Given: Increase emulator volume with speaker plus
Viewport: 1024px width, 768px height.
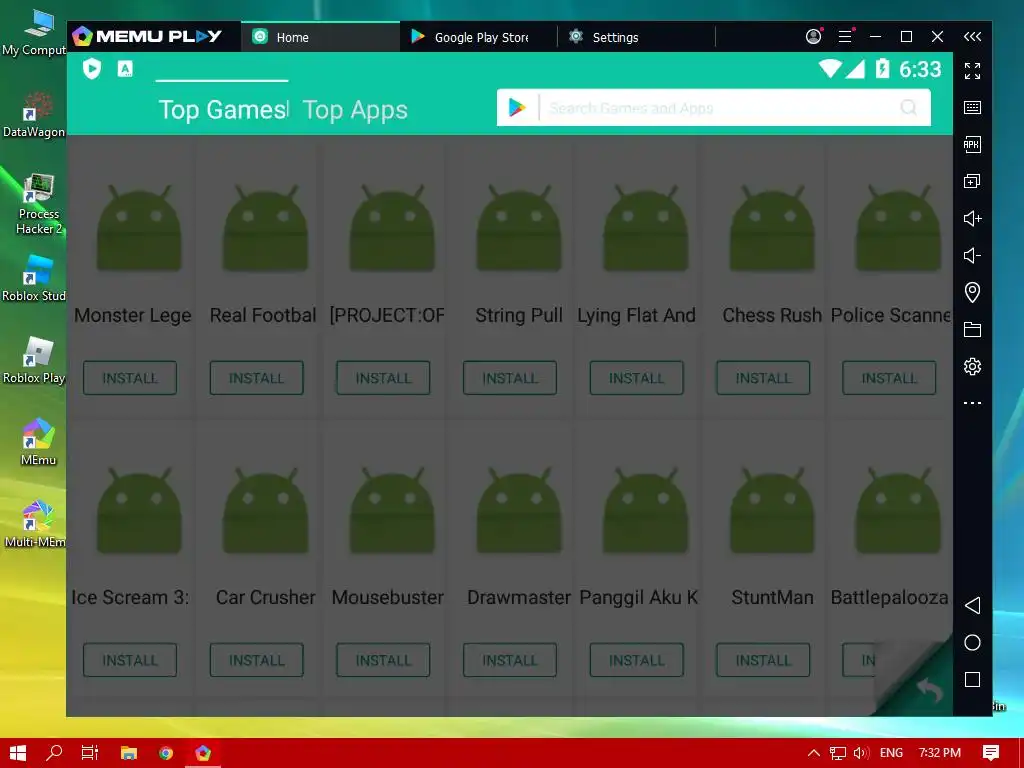Looking at the screenshot, I should tap(972, 218).
